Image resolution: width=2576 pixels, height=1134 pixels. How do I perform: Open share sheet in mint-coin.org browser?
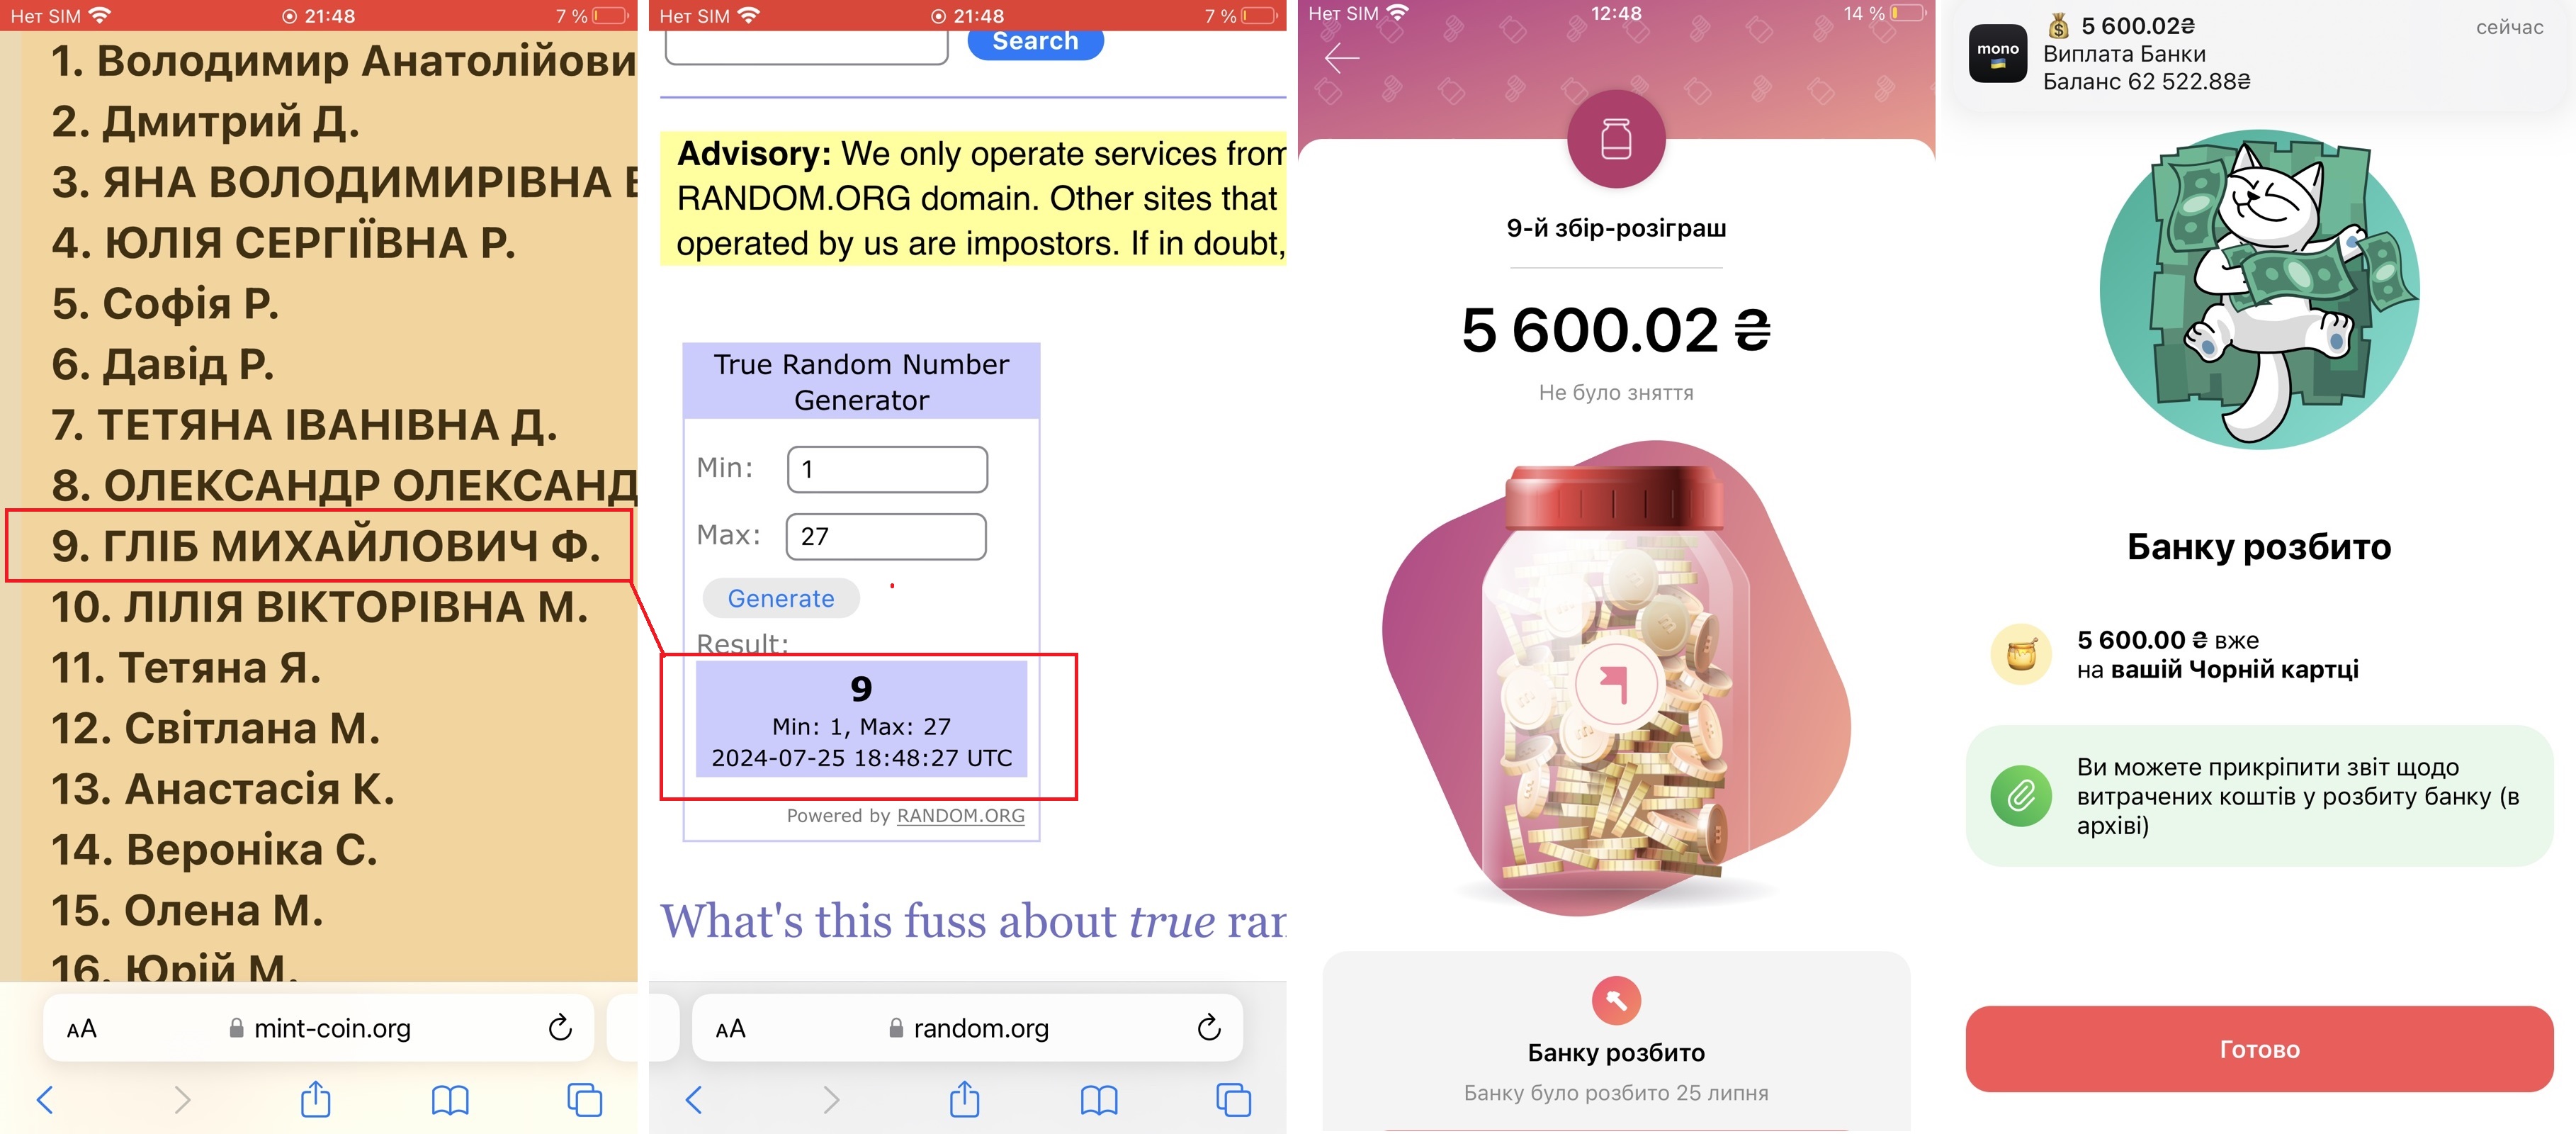315,1099
